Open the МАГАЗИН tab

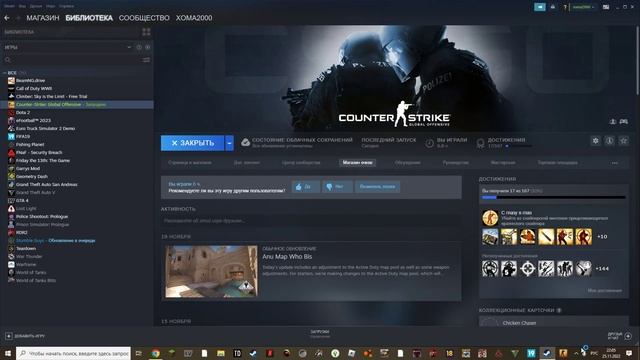(43, 18)
